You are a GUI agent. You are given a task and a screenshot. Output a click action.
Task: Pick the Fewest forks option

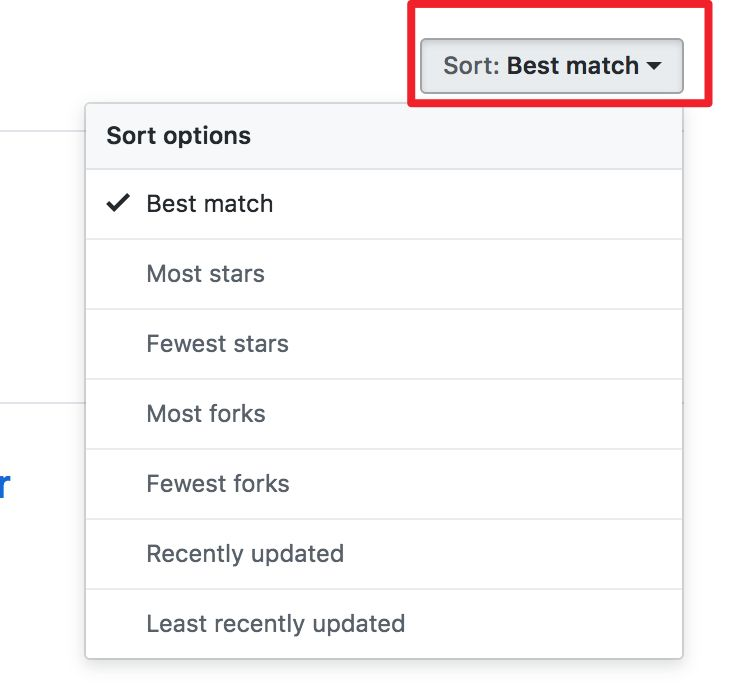pos(218,484)
